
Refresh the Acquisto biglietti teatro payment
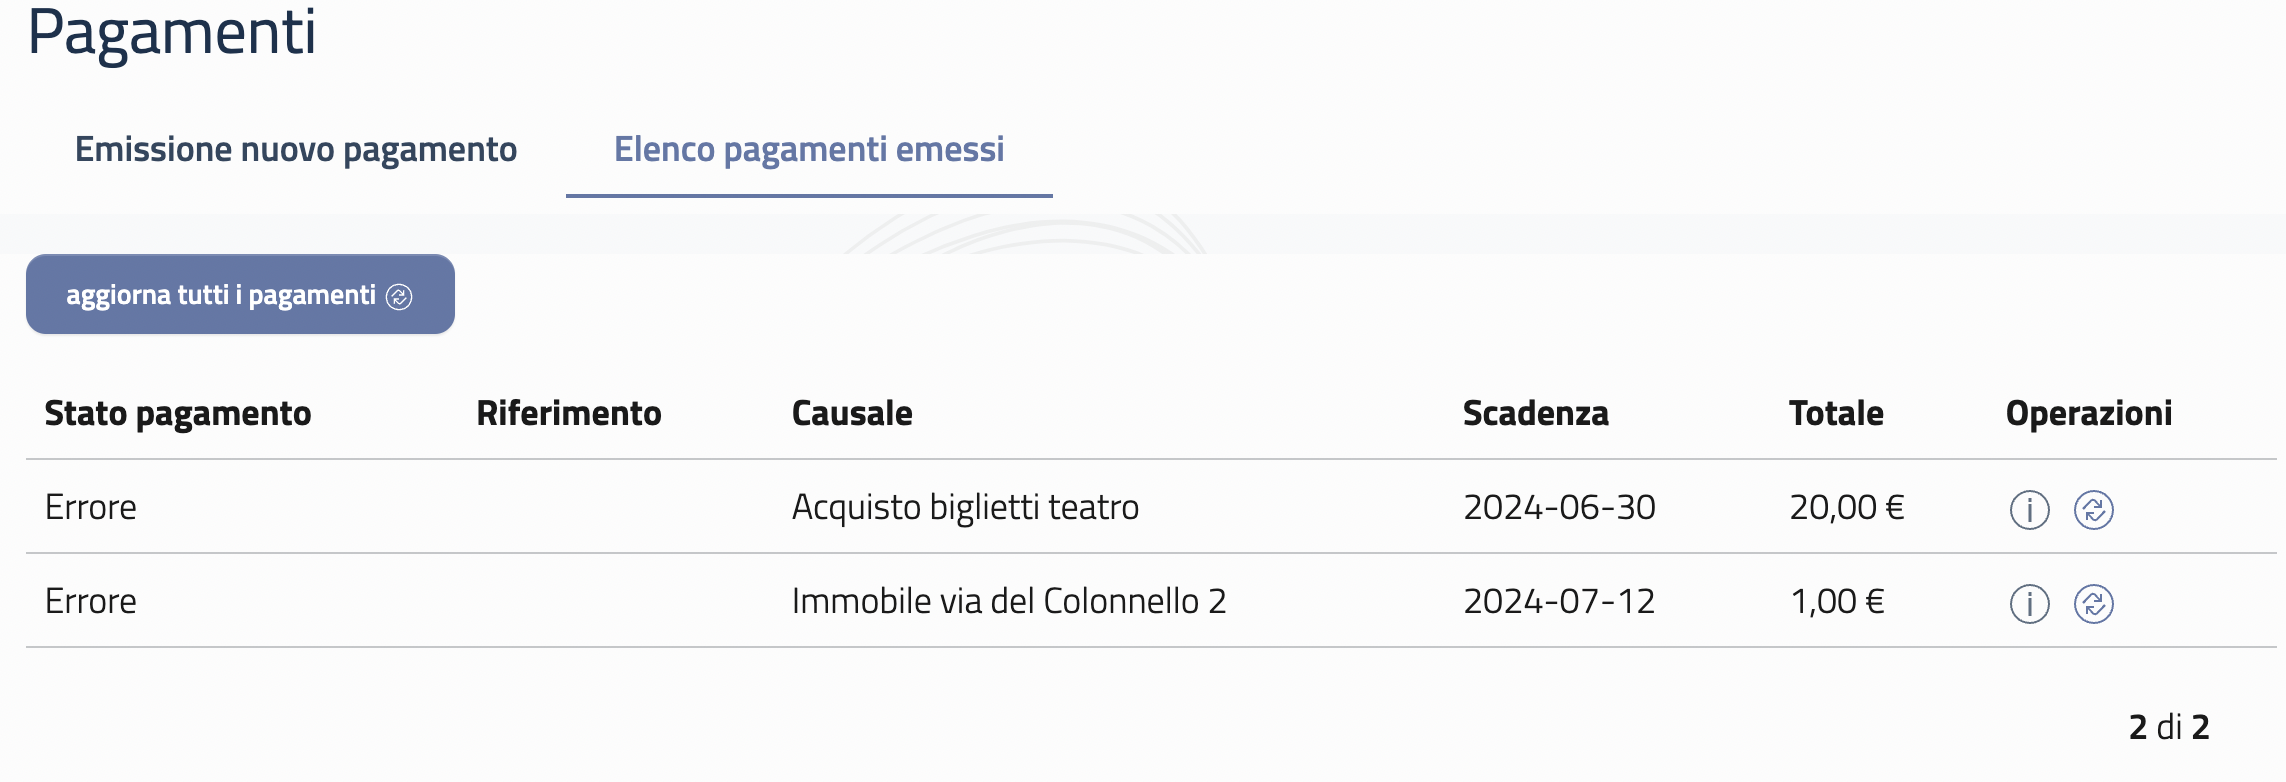pos(2093,510)
